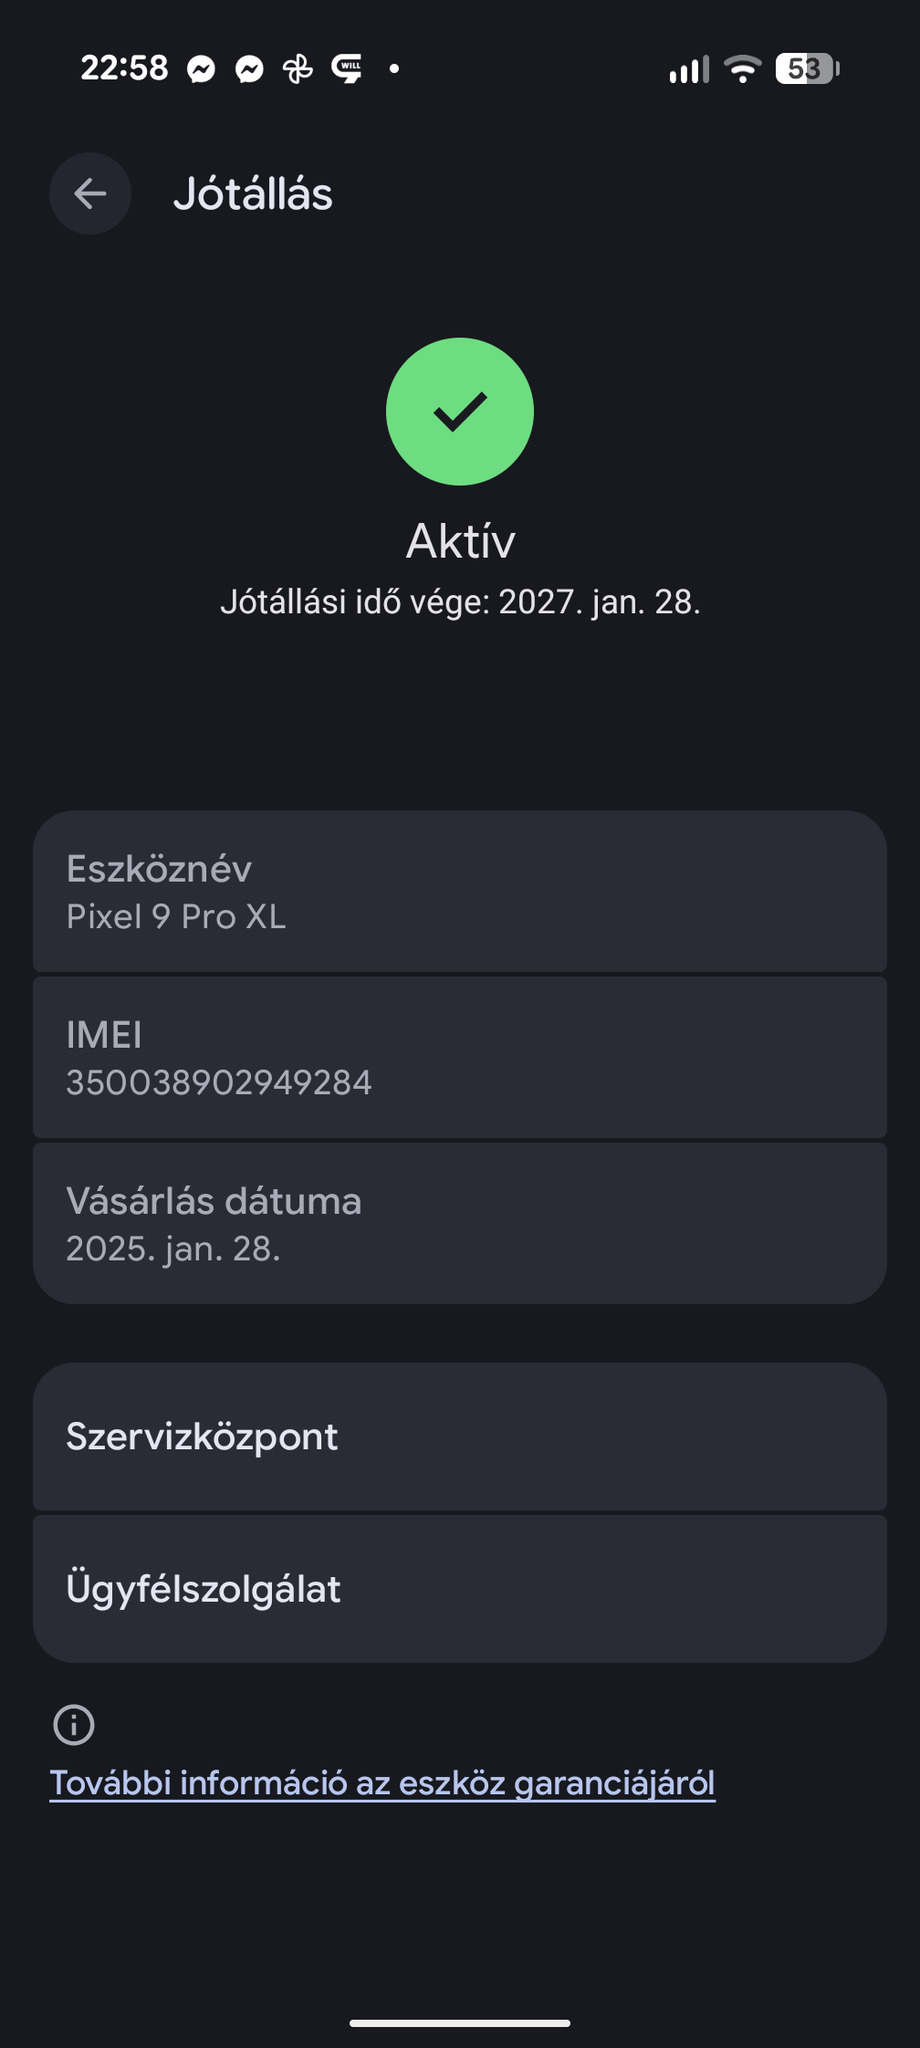Tap the IMEI number row

[460, 1058]
